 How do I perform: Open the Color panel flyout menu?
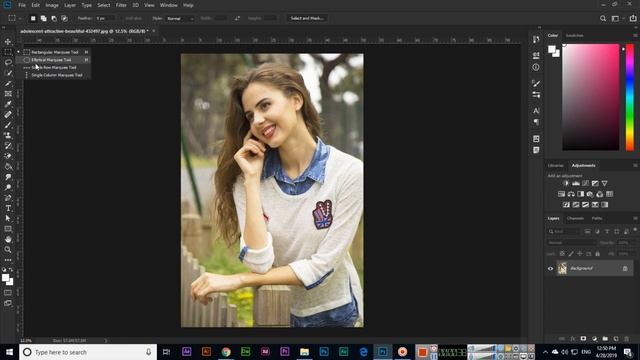tap(635, 36)
